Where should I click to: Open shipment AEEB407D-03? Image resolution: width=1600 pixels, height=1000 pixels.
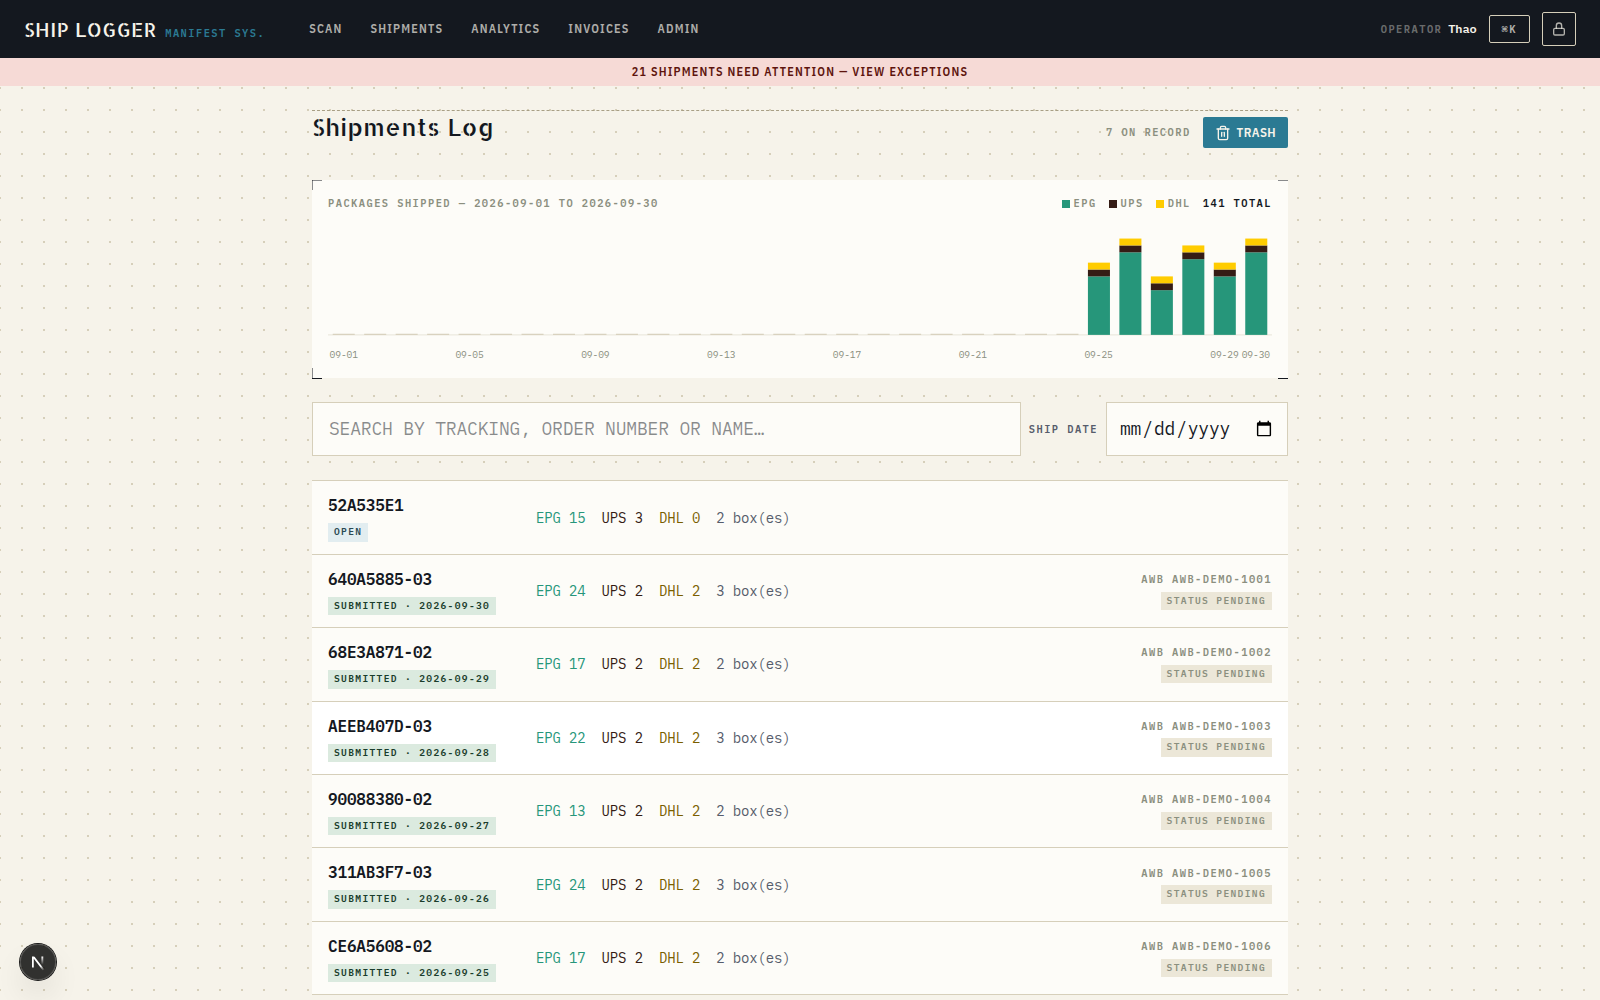pyautogui.click(x=800, y=738)
